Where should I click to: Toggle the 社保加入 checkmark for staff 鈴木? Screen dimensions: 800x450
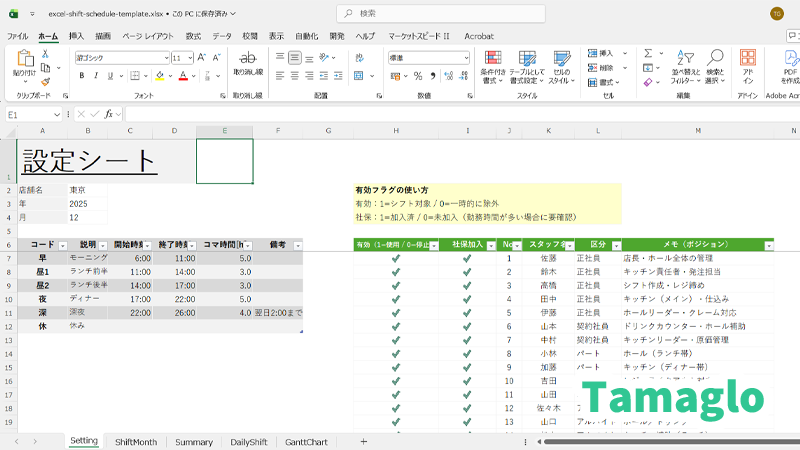coord(466,271)
